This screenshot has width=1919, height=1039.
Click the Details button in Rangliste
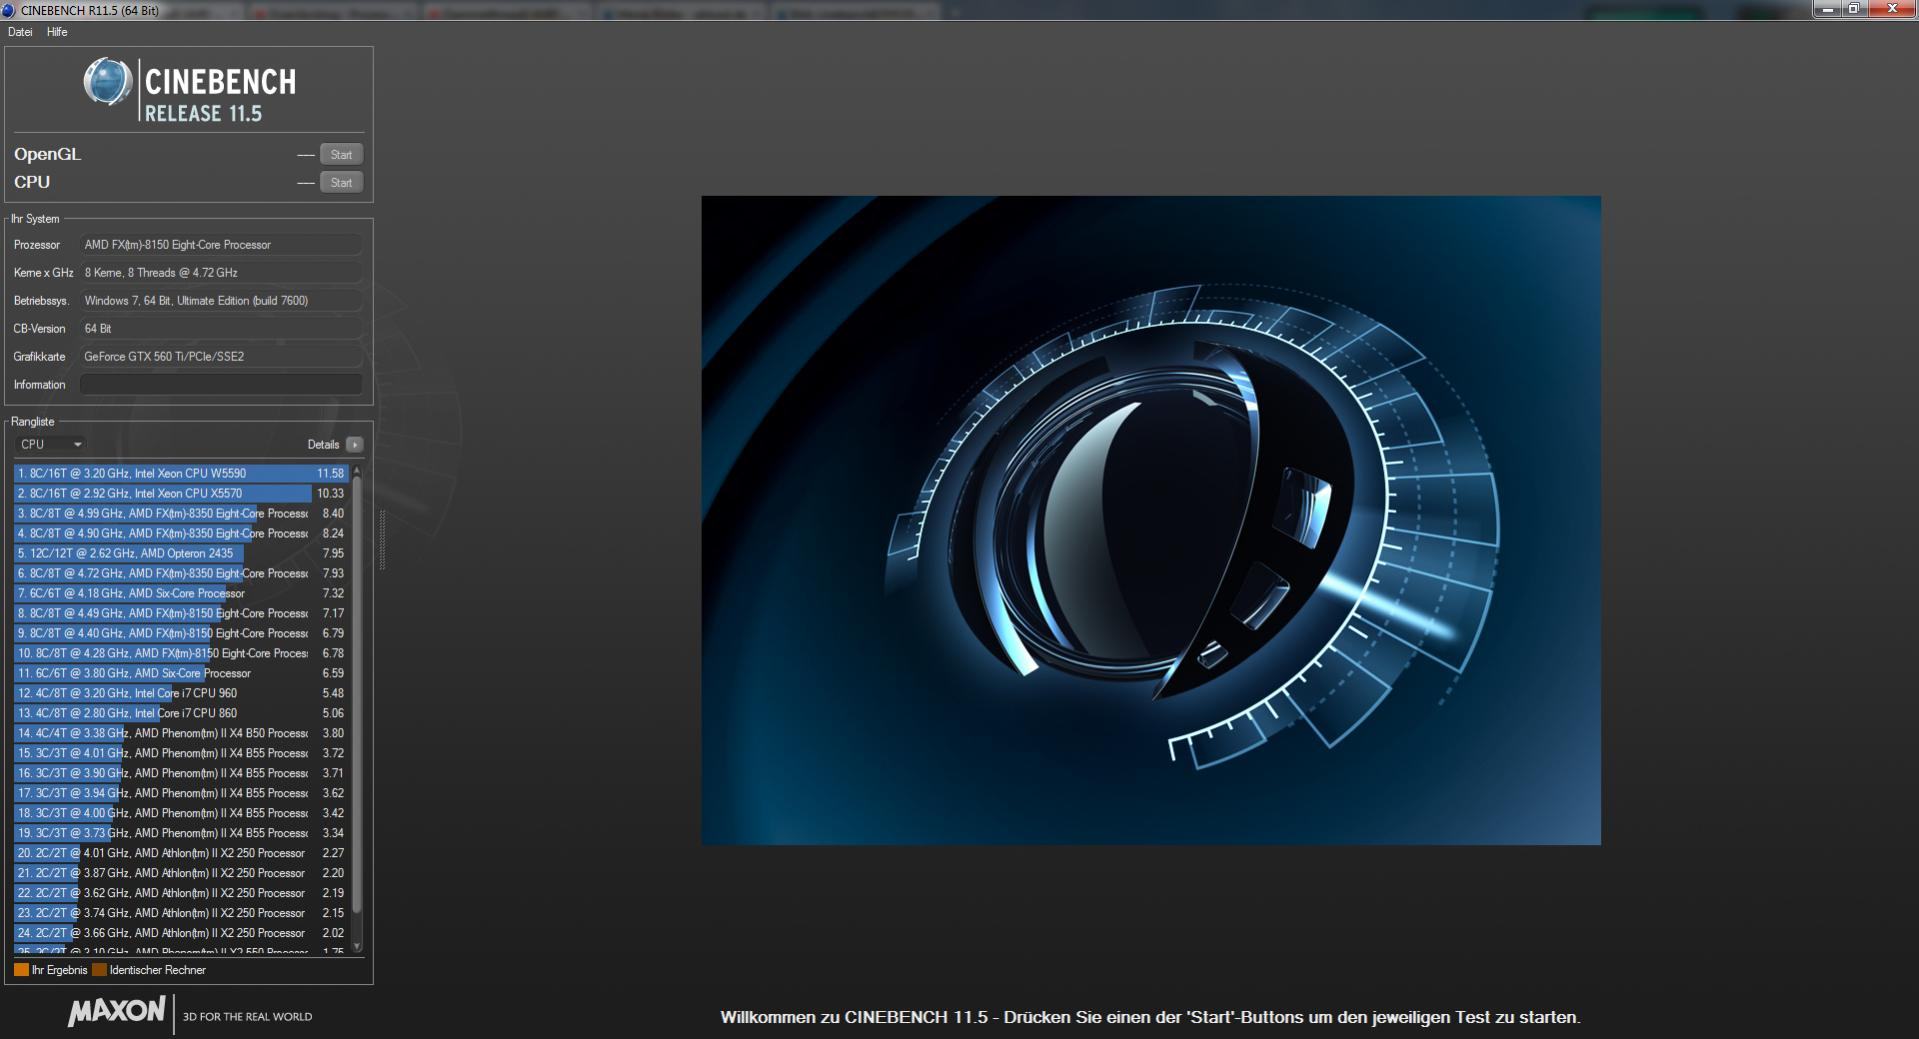323,444
